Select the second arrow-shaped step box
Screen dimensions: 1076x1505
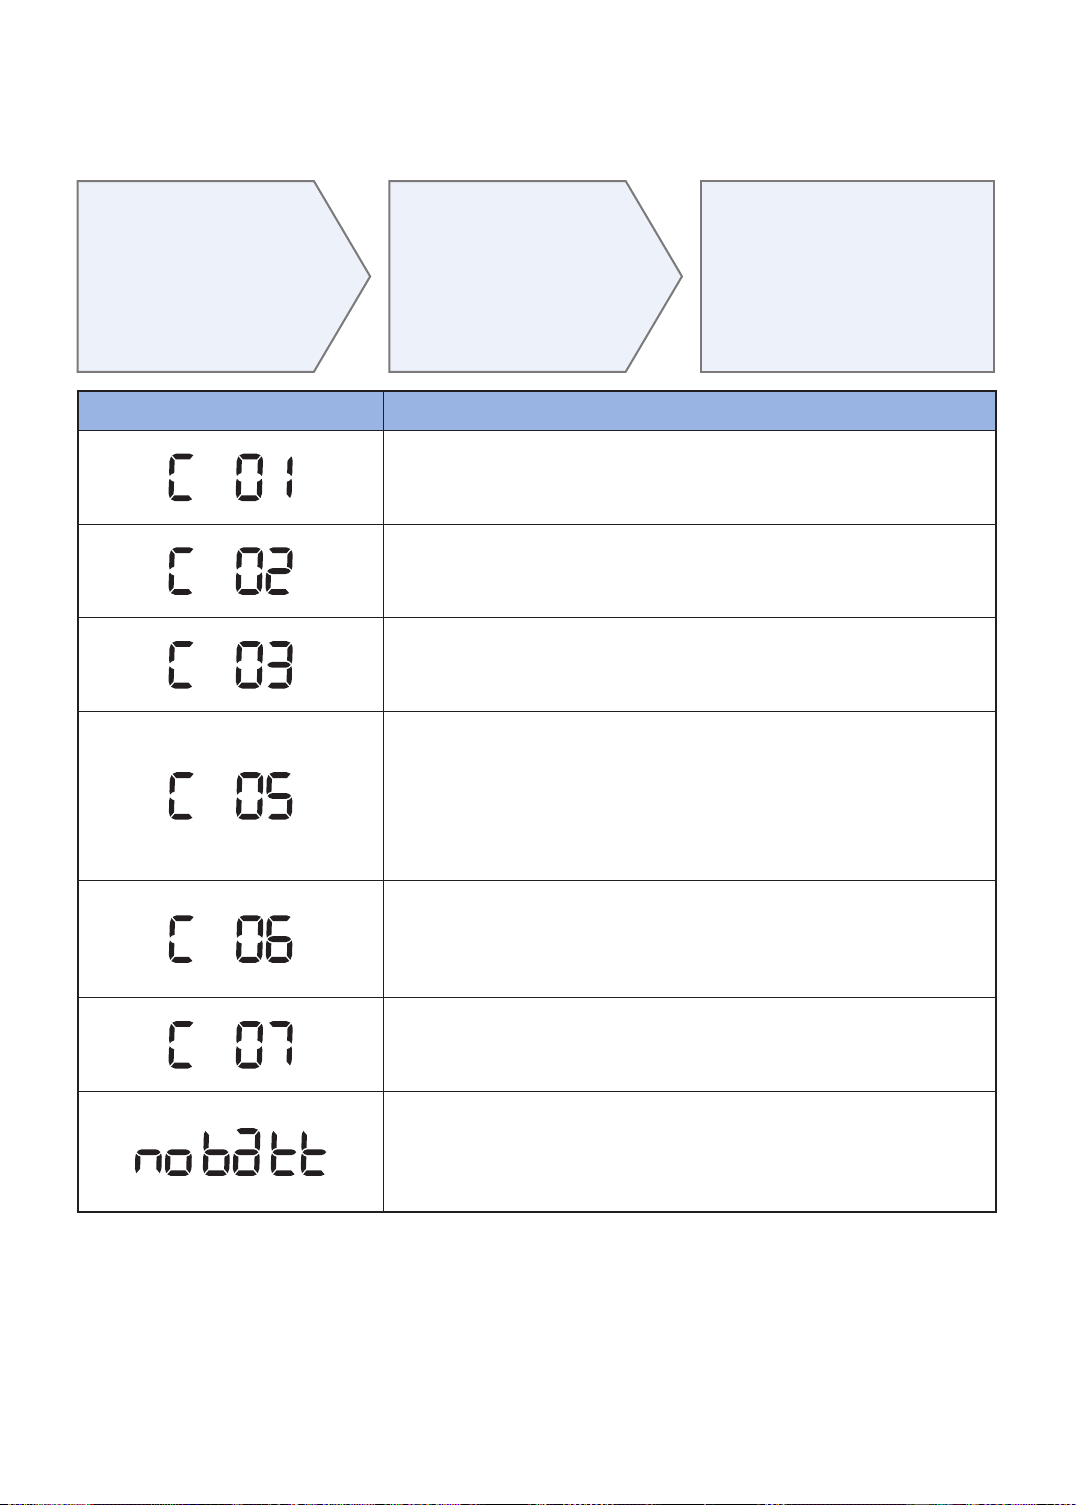[534, 277]
